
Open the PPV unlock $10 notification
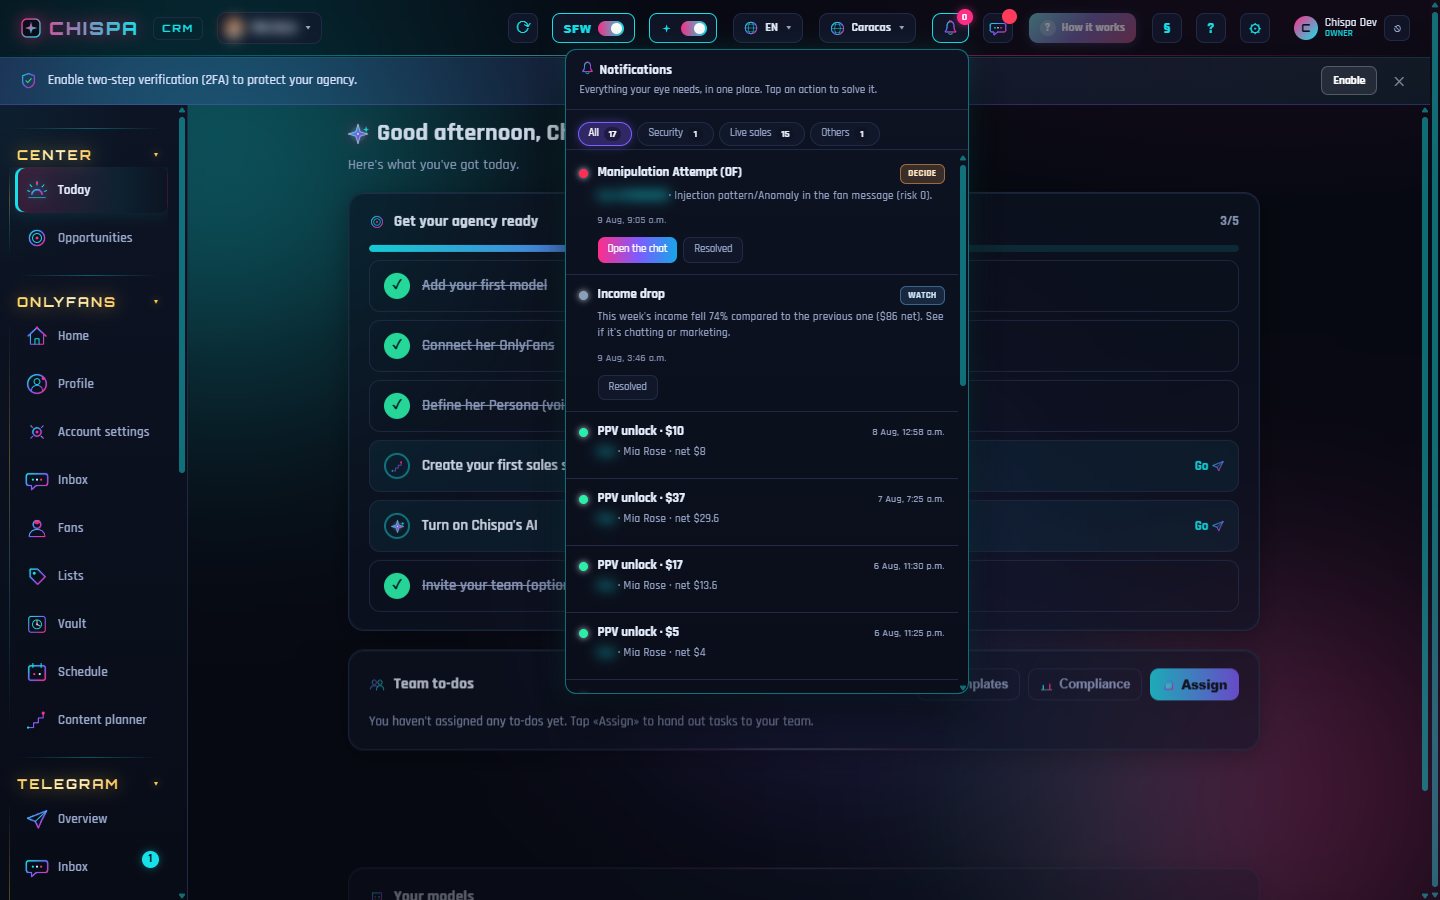[762, 445]
